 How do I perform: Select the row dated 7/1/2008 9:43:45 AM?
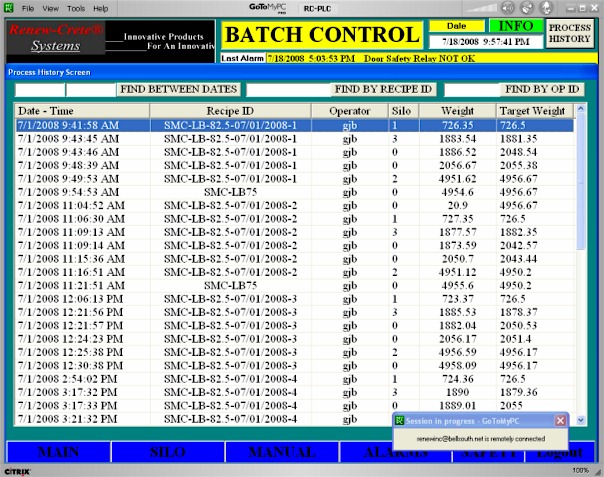(x=295, y=139)
